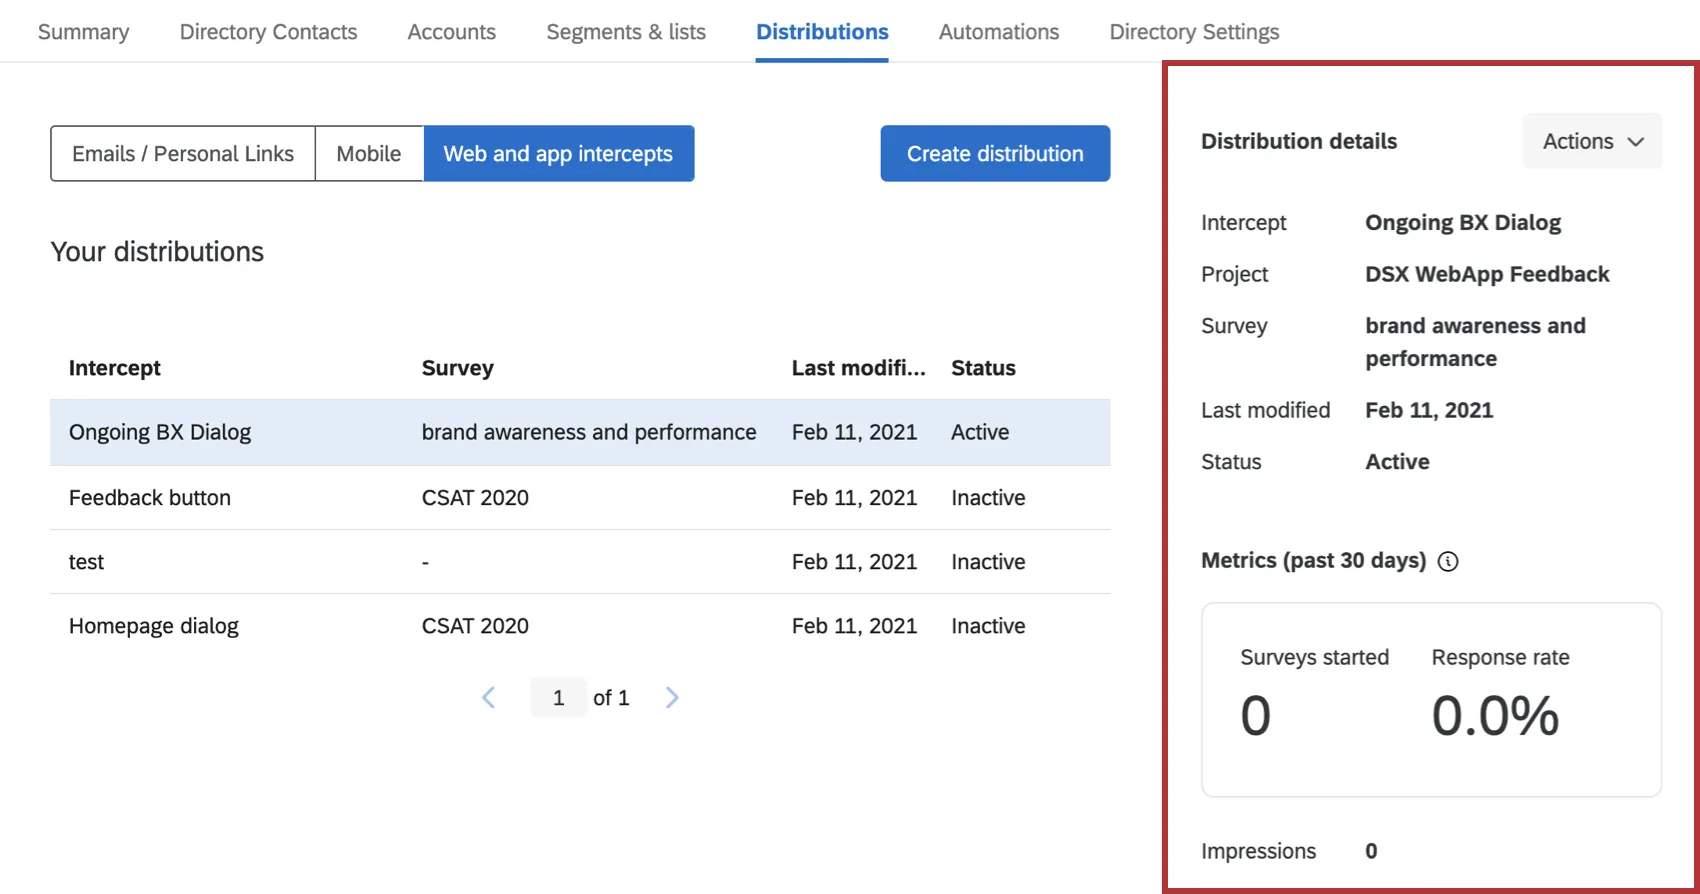Select the Homepage dialog row
1700x894 pixels.
pyautogui.click(x=154, y=626)
